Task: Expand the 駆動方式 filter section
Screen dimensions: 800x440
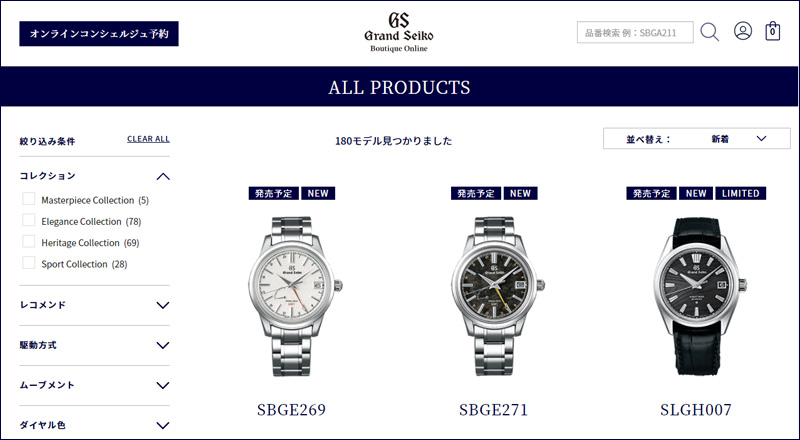Action: (x=163, y=345)
